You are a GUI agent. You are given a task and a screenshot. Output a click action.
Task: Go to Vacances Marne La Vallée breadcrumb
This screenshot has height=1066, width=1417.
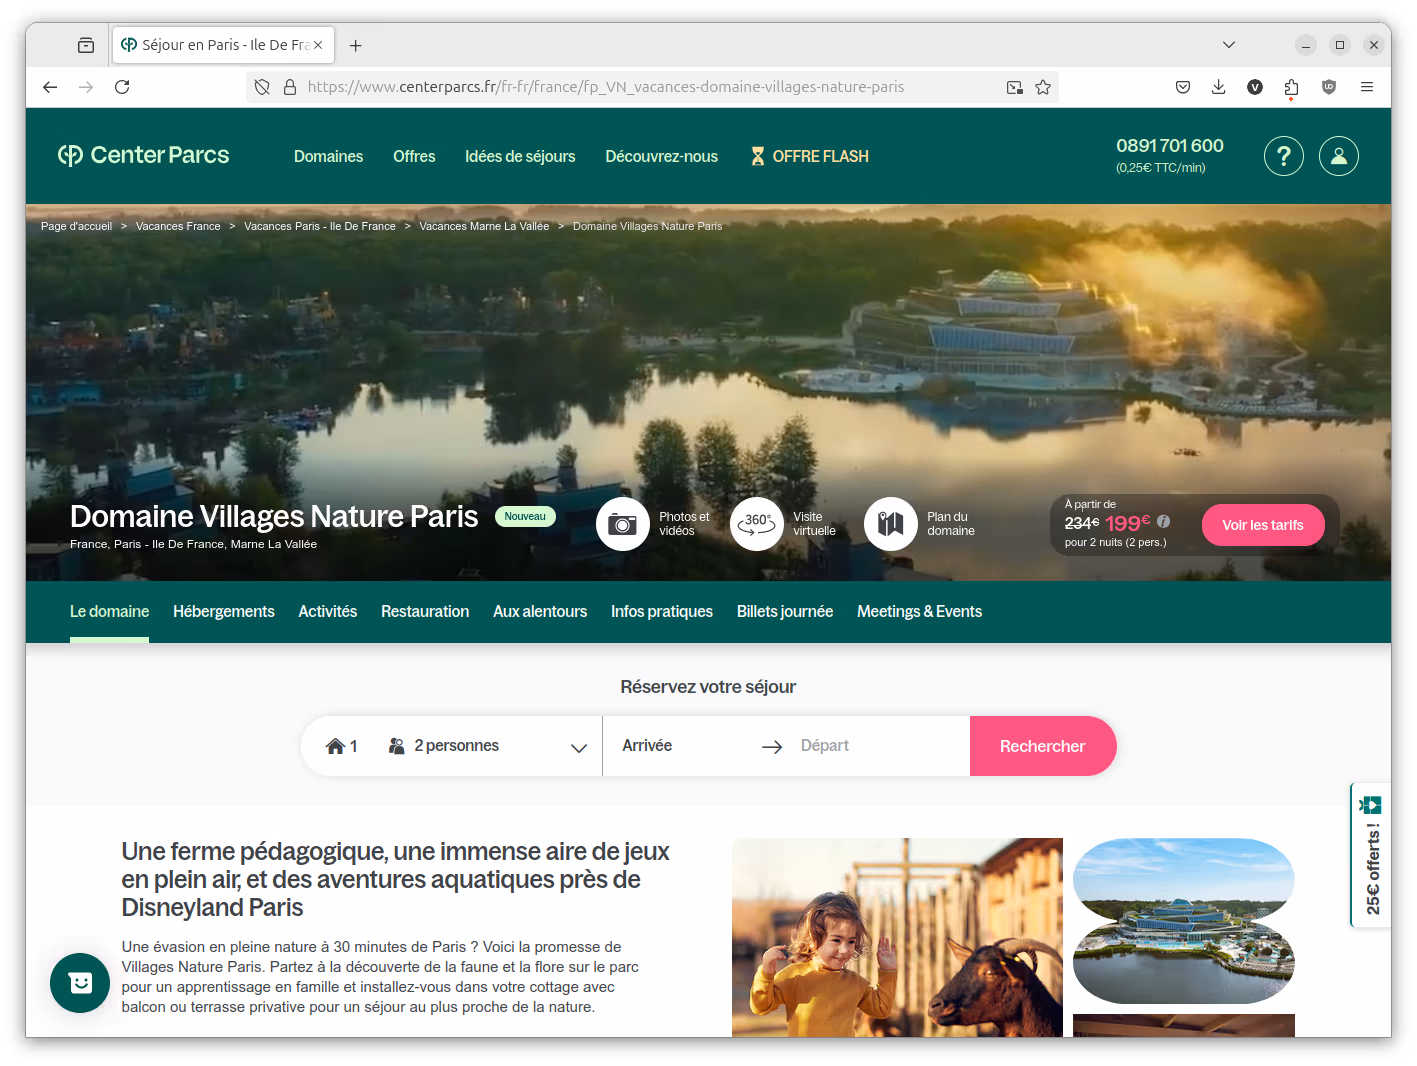484,226
